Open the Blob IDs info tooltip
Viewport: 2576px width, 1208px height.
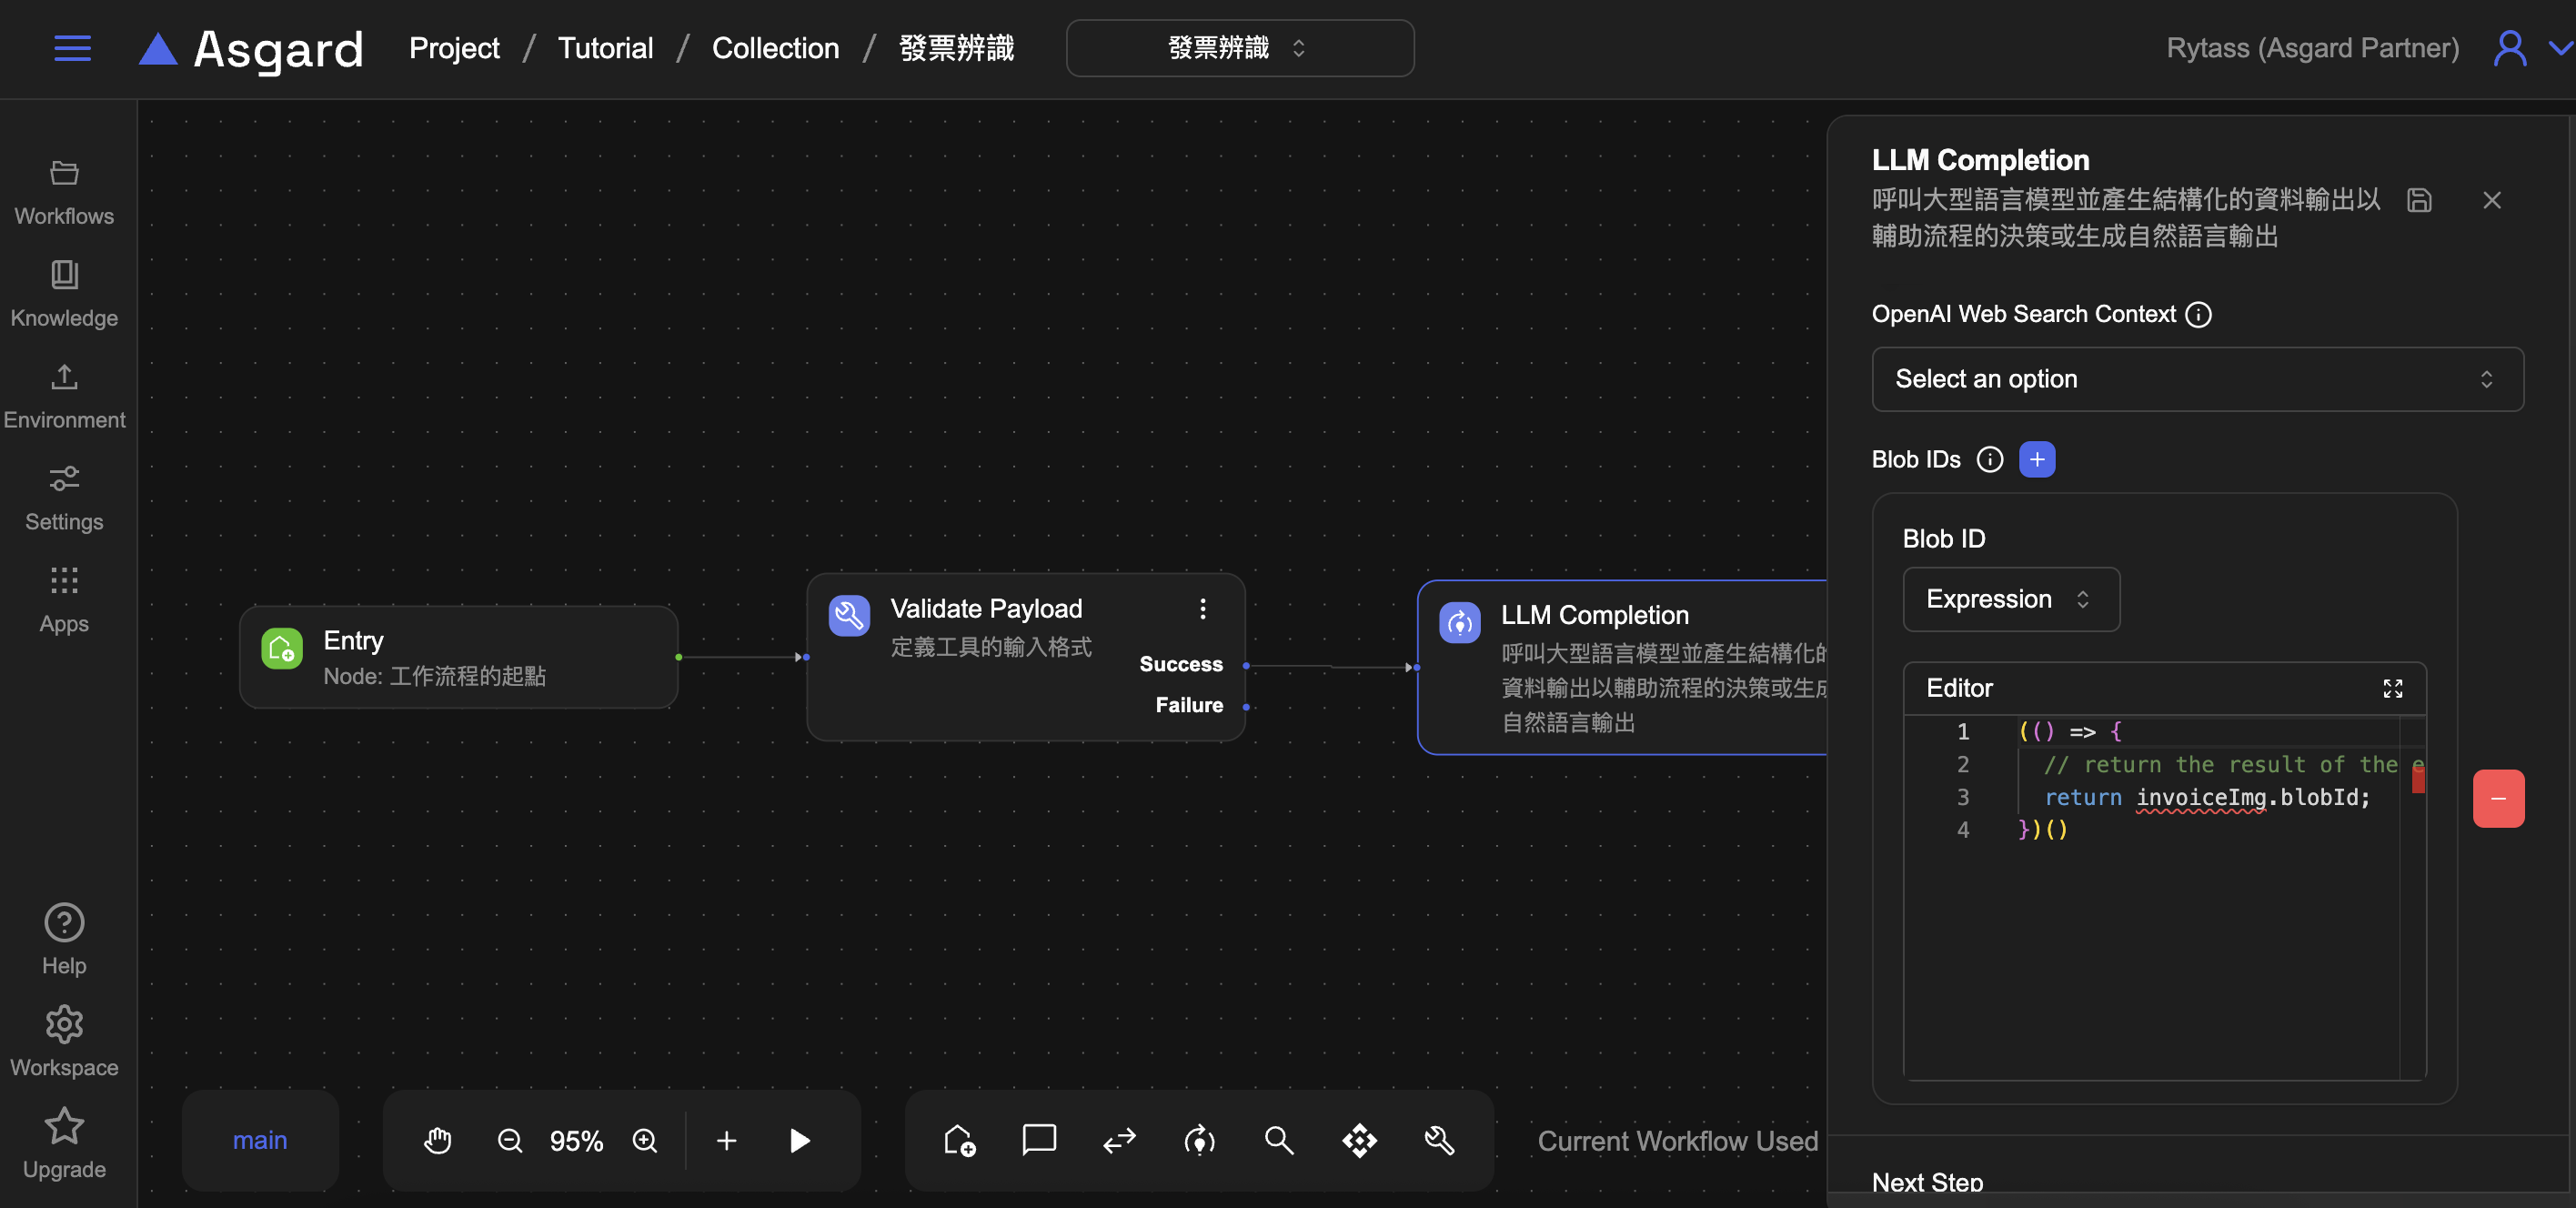coord(1989,460)
